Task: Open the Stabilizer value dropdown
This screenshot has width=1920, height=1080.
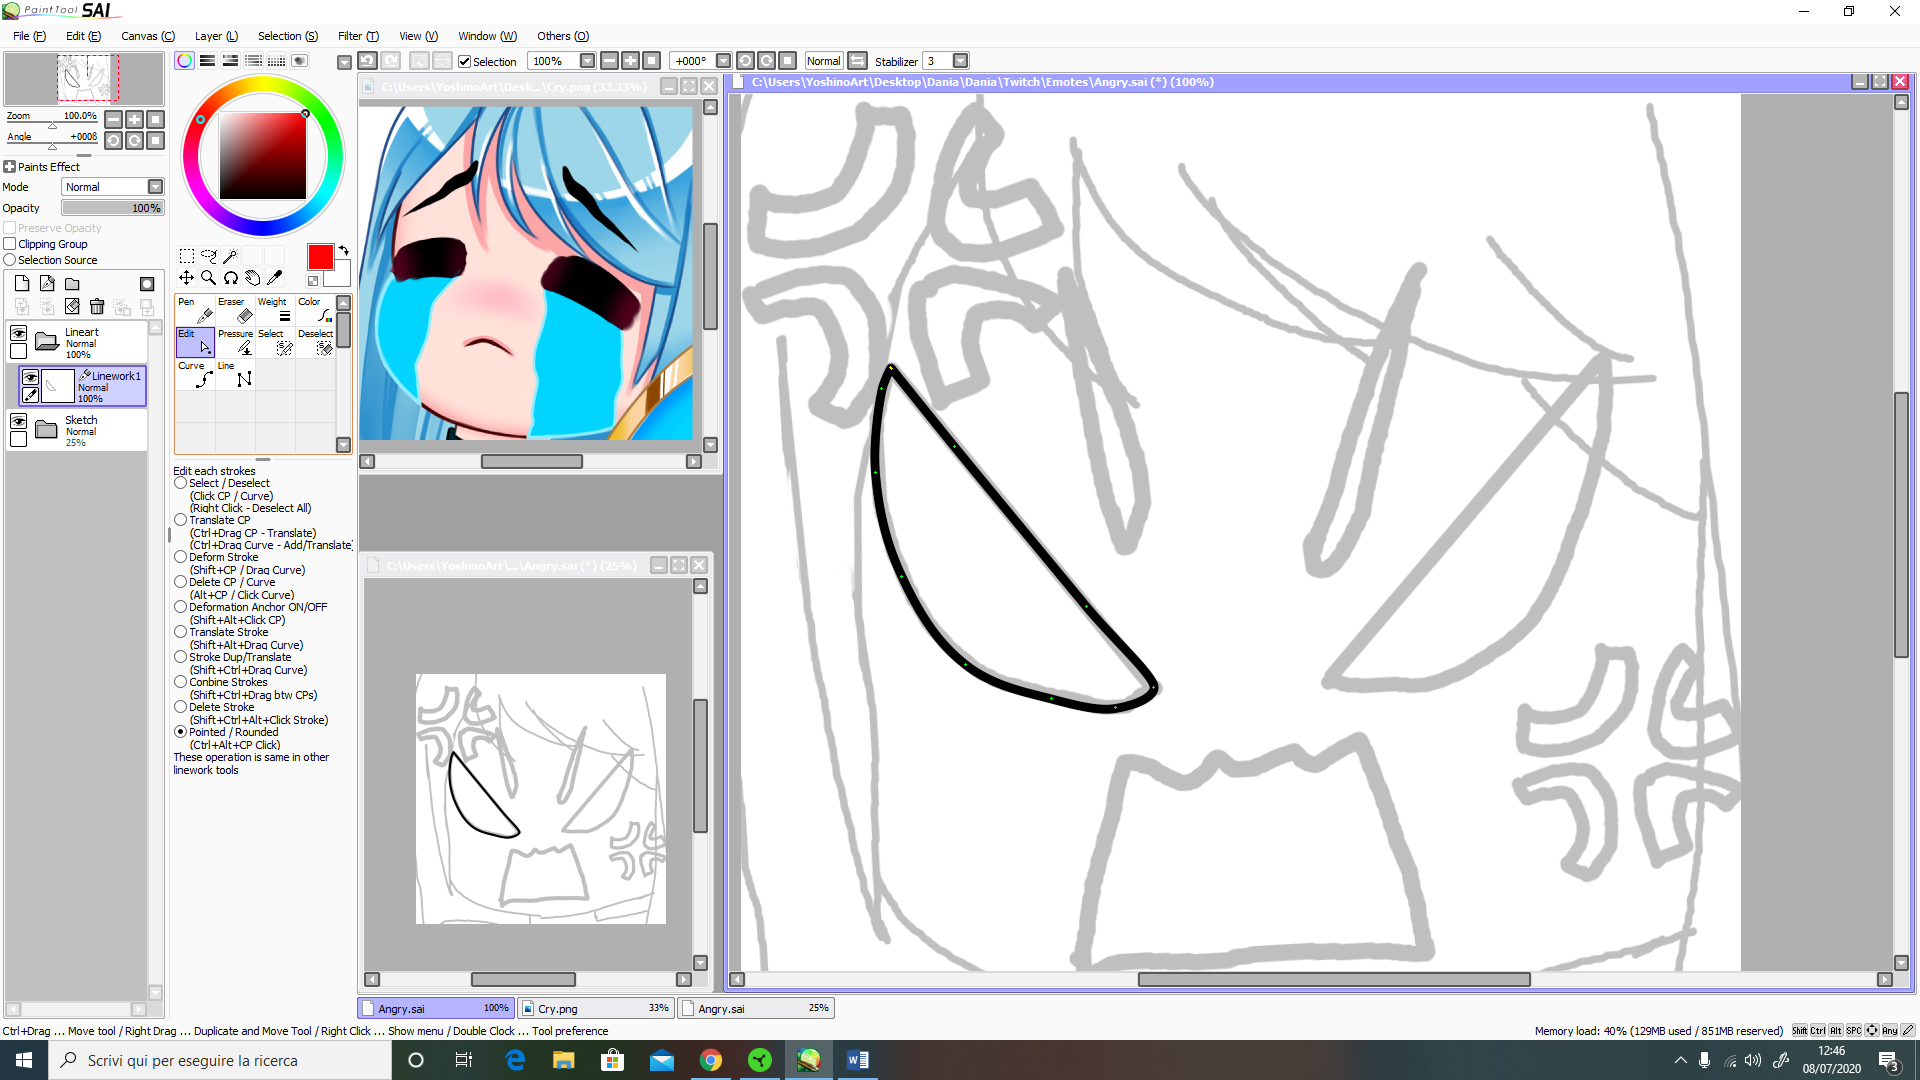Action: (x=960, y=61)
